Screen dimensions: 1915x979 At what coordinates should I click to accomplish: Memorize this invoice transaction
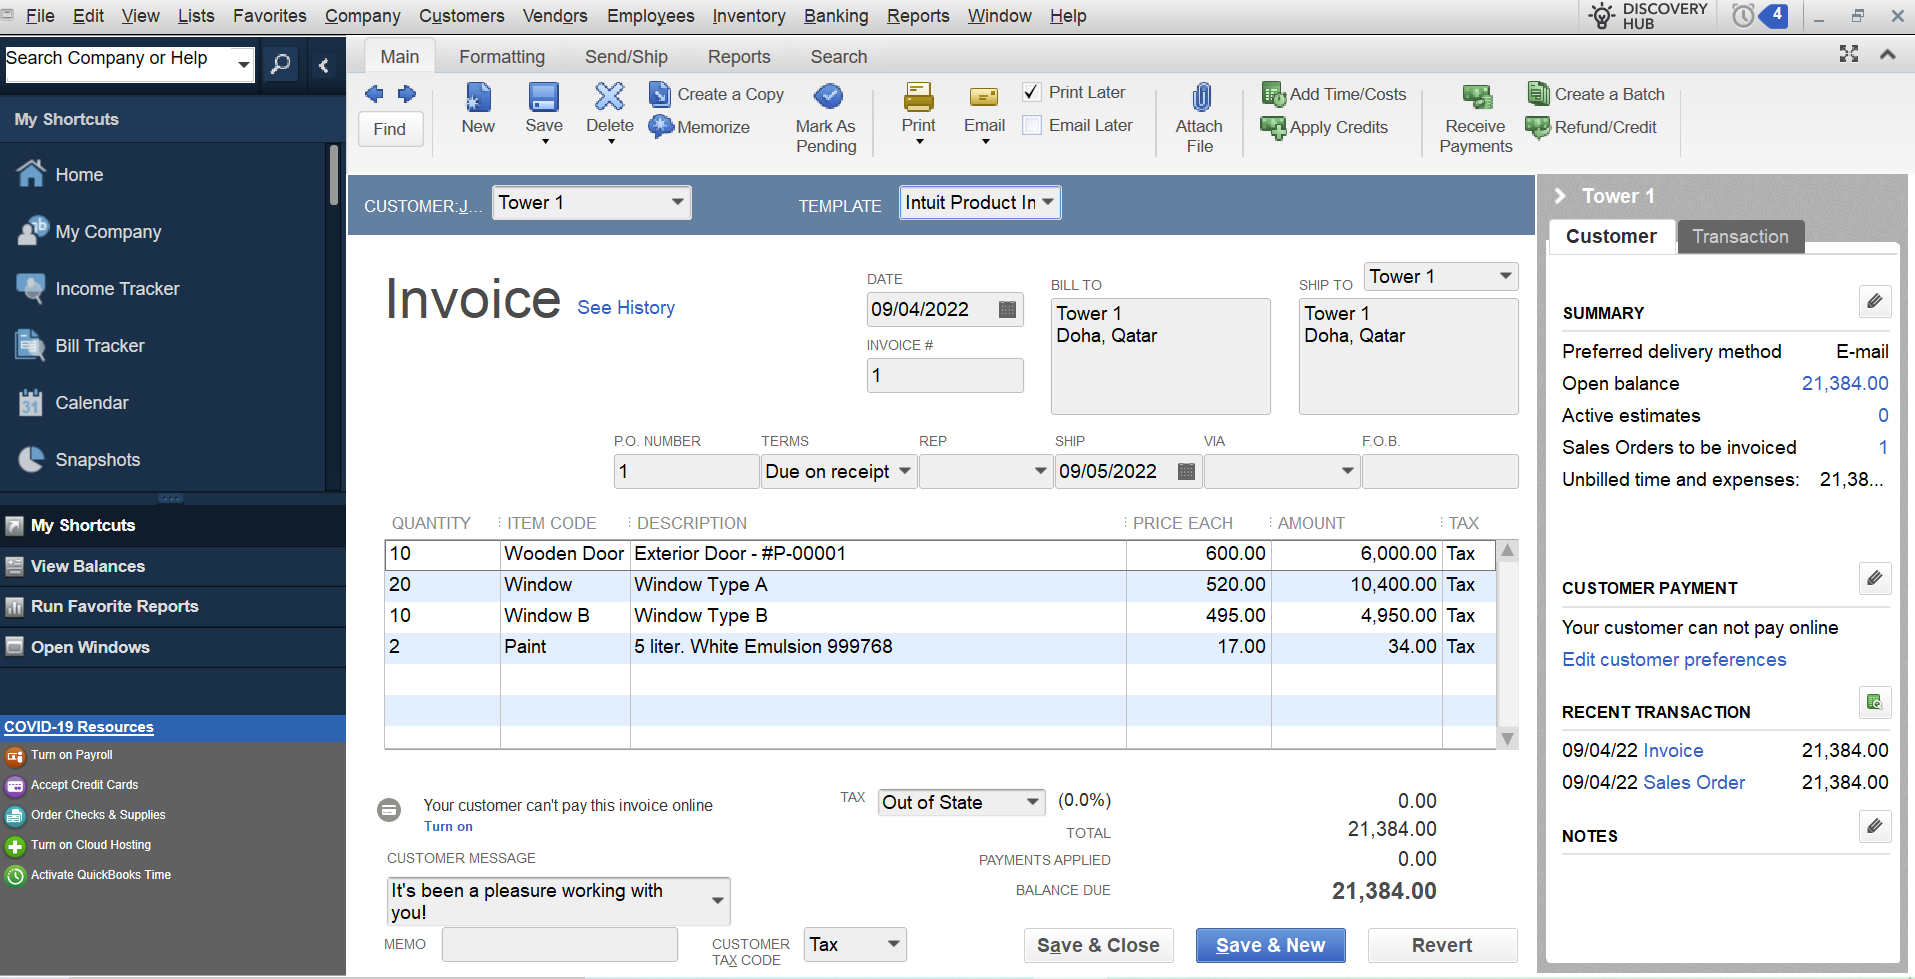[x=700, y=127]
